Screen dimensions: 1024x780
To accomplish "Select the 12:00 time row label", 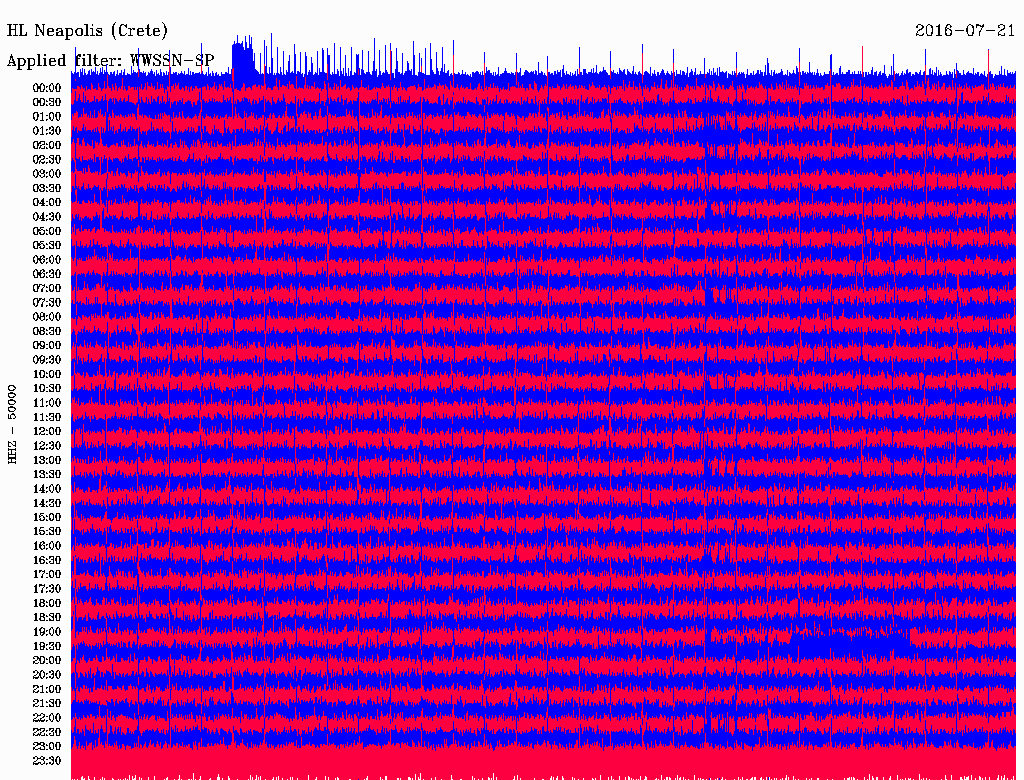I will pos(47,432).
